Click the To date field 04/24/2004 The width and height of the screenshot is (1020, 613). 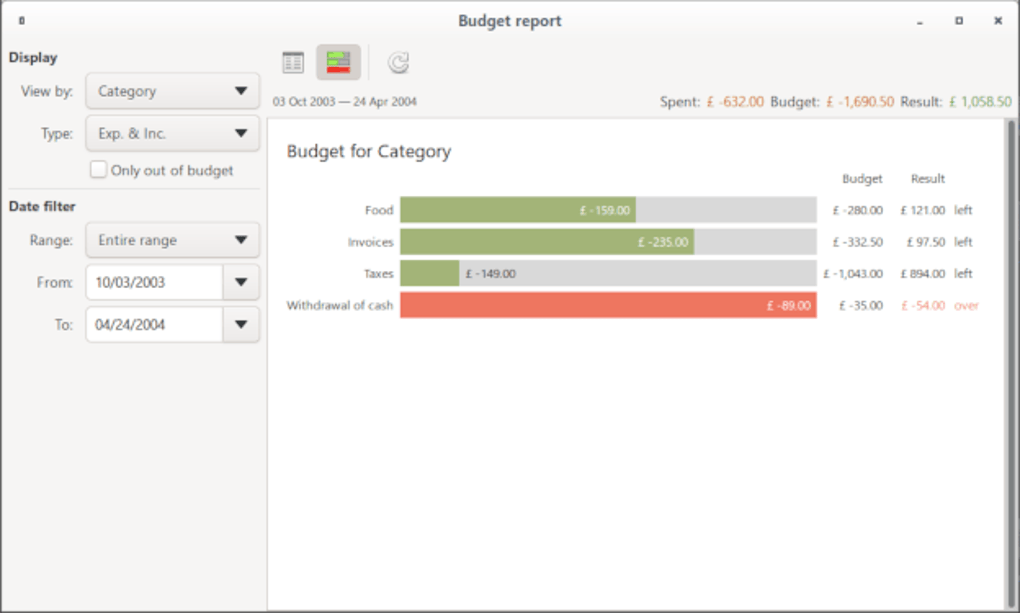pos(154,324)
